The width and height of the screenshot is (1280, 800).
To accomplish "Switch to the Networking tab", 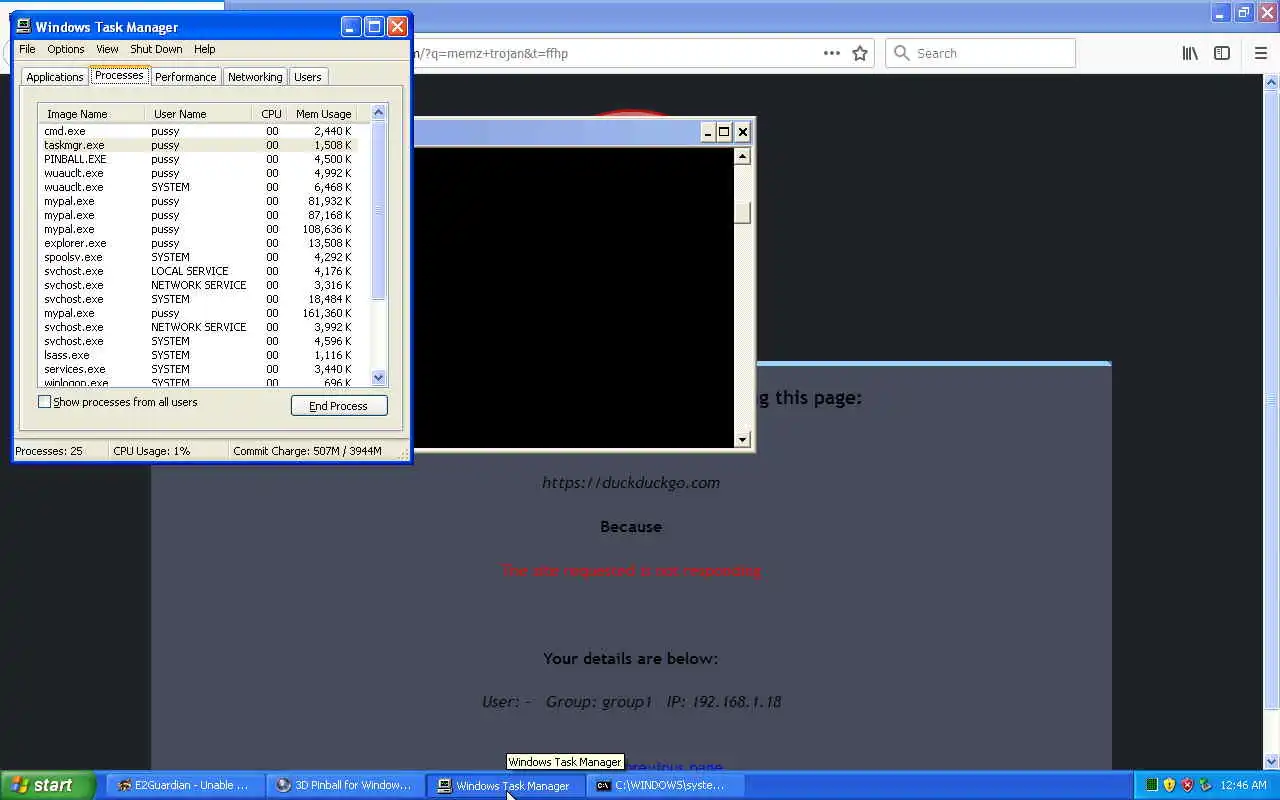I will click(x=255, y=77).
